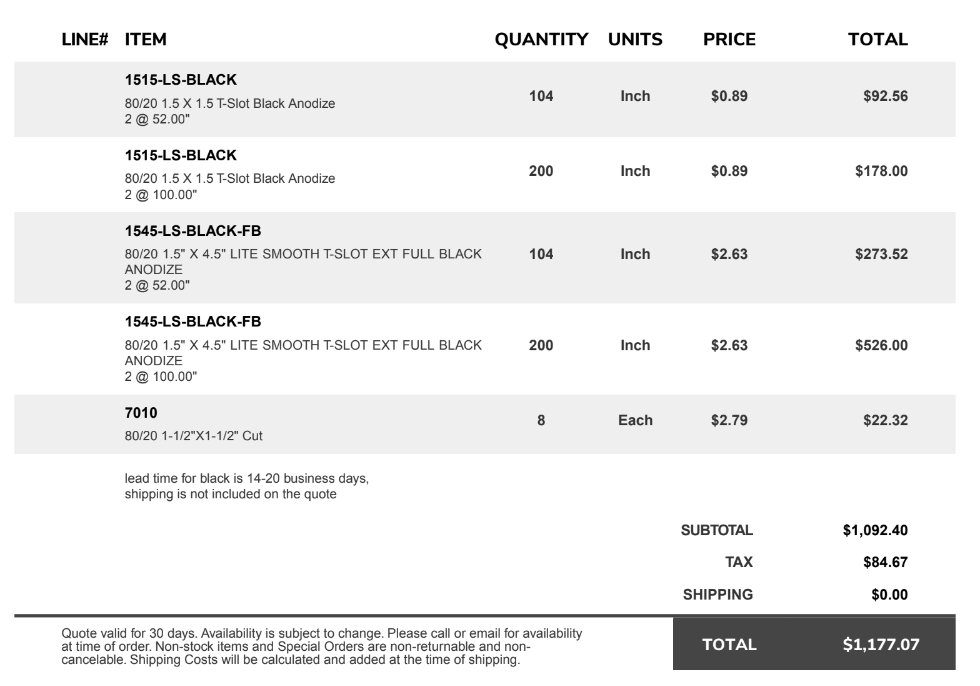The image size is (980, 686).
Task: Click the 1545-LS-BLACK-FB item priced $273.52
Action: 192,231
